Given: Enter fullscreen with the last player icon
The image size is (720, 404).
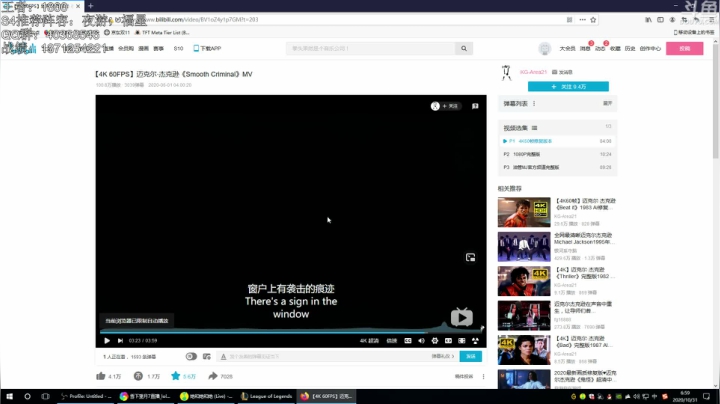Looking at the screenshot, I should click(475, 341).
